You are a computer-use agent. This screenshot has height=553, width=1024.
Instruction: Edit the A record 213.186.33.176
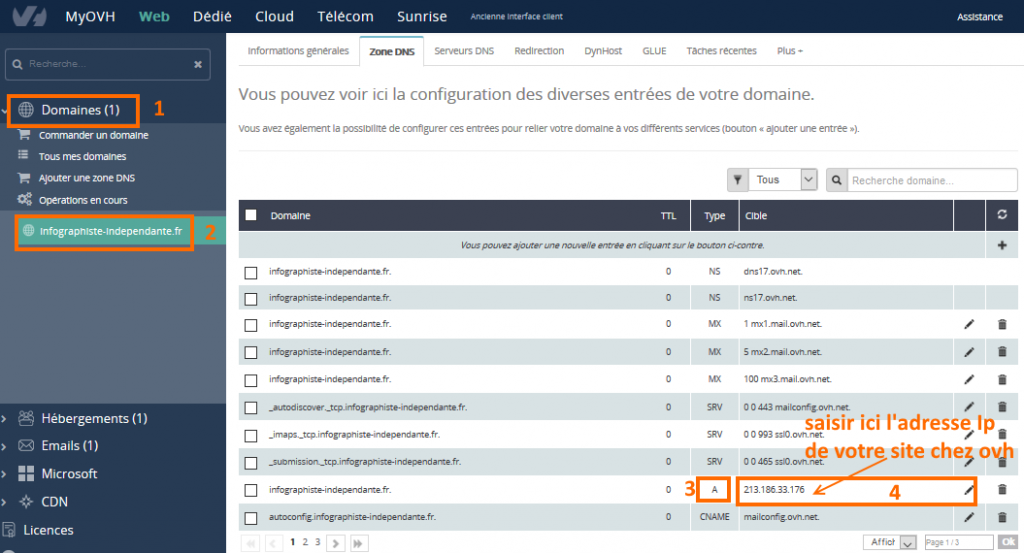point(969,490)
